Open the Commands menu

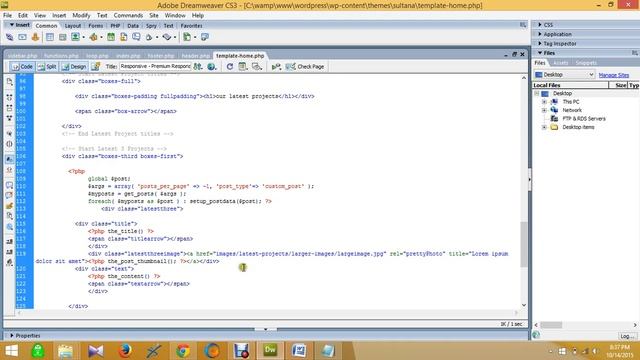[128, 16]
